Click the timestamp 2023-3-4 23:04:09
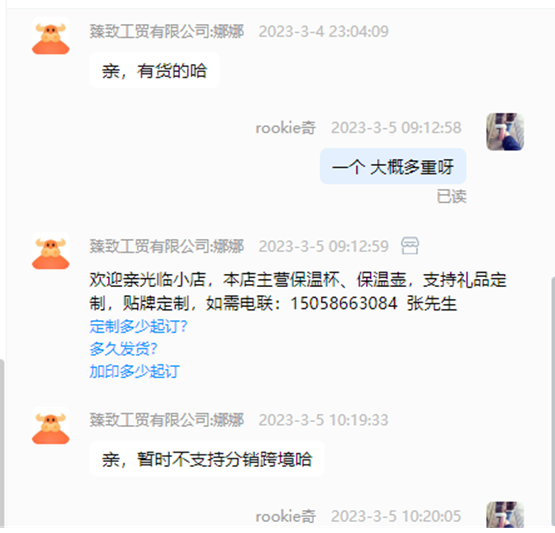Viewport: 555px width, 533px height. [x=324, y=31]
